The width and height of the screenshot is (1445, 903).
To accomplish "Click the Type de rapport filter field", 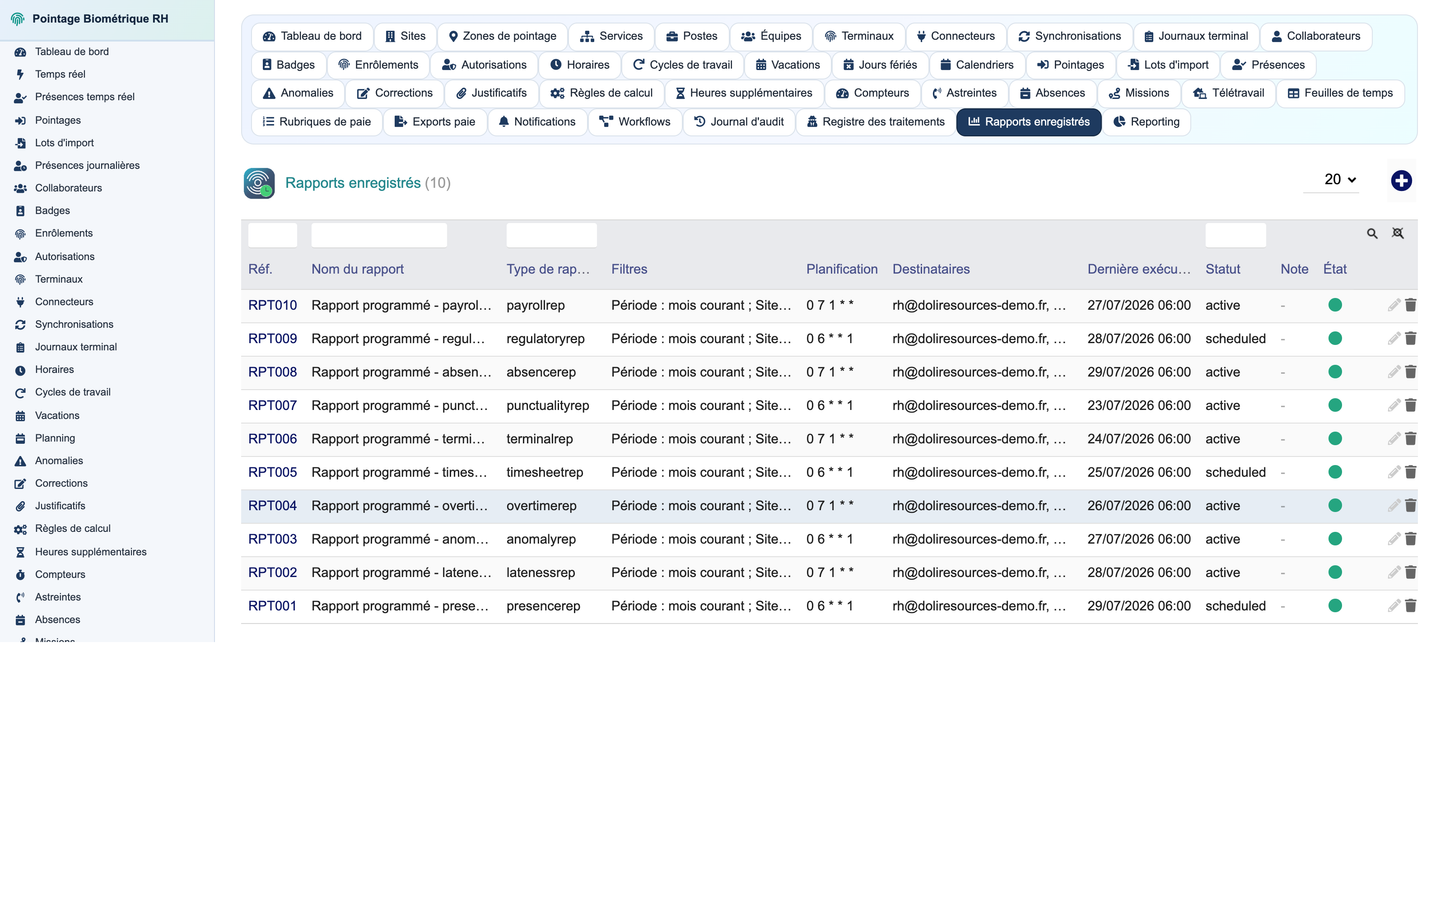I will tap(551, 235).
